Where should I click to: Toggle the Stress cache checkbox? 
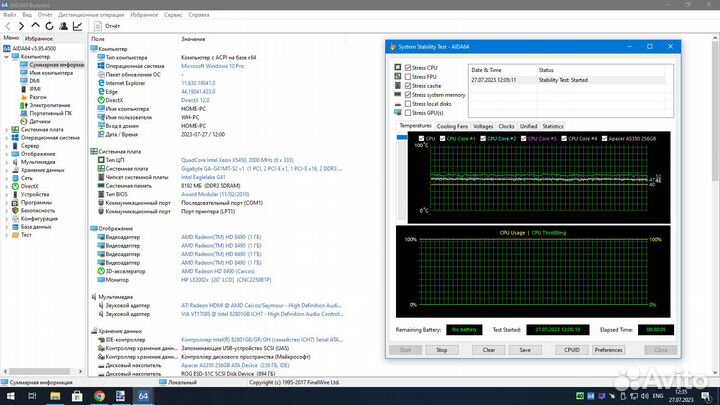408,86
